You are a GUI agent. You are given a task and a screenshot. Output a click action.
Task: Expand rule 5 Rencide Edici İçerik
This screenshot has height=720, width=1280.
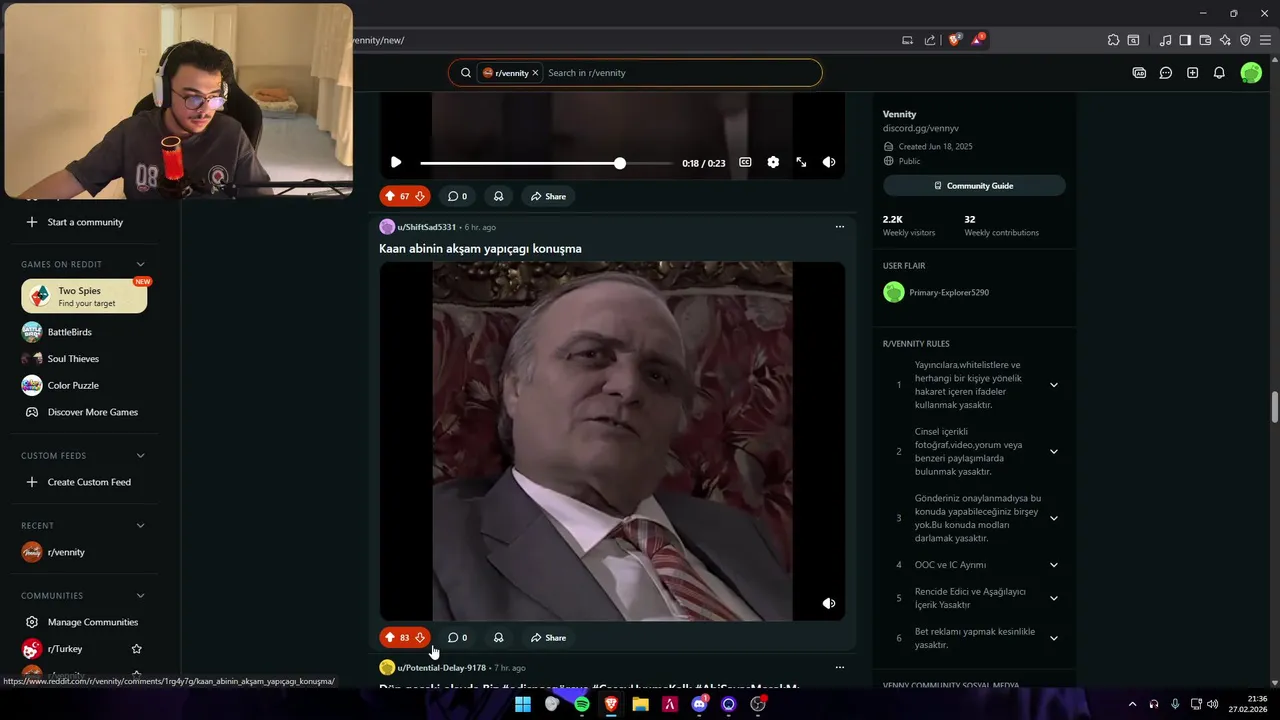1053,598
